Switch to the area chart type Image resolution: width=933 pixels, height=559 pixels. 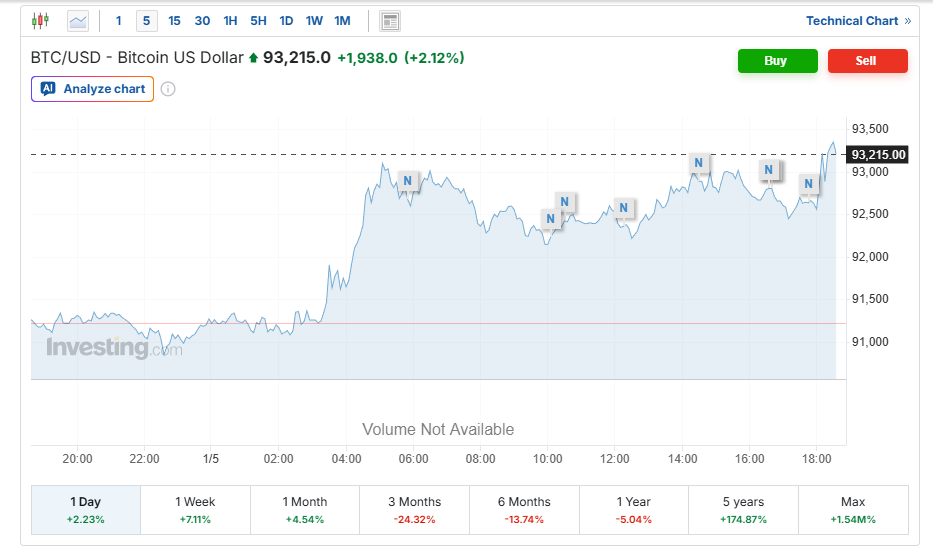(77, 21)
